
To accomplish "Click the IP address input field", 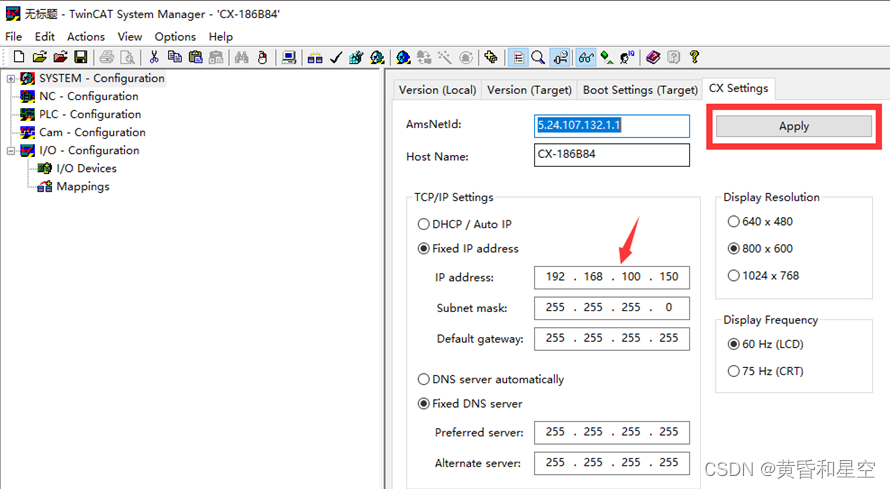I will [x=612, y=277].
